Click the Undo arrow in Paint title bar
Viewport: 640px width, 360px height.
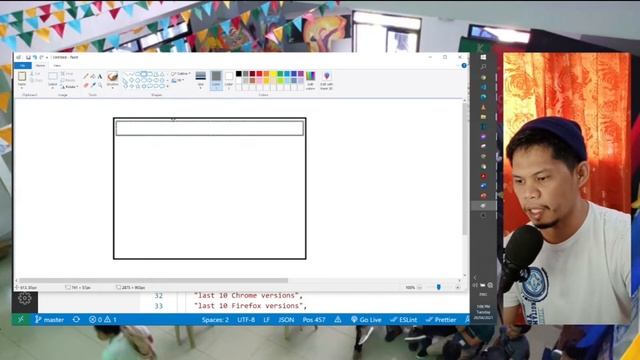(35, 58)
